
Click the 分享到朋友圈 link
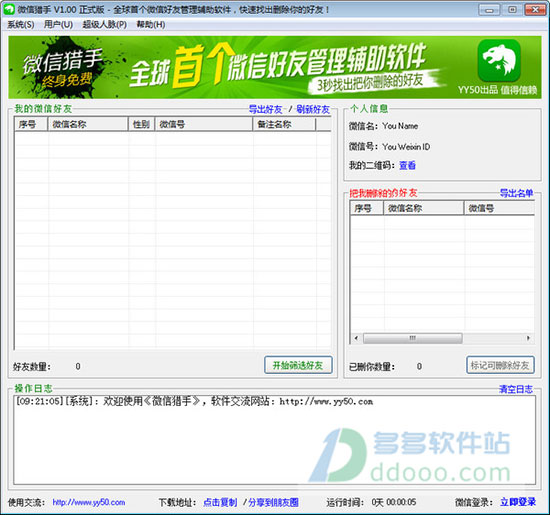273,502
